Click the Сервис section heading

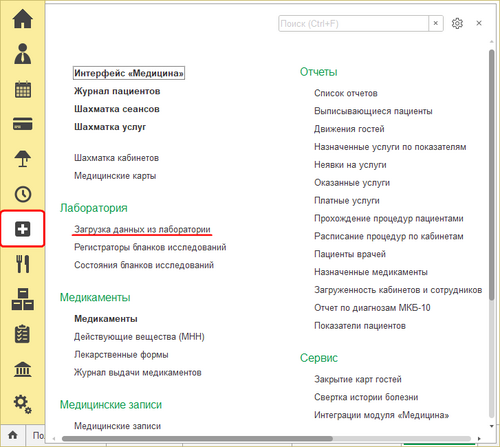319,358
